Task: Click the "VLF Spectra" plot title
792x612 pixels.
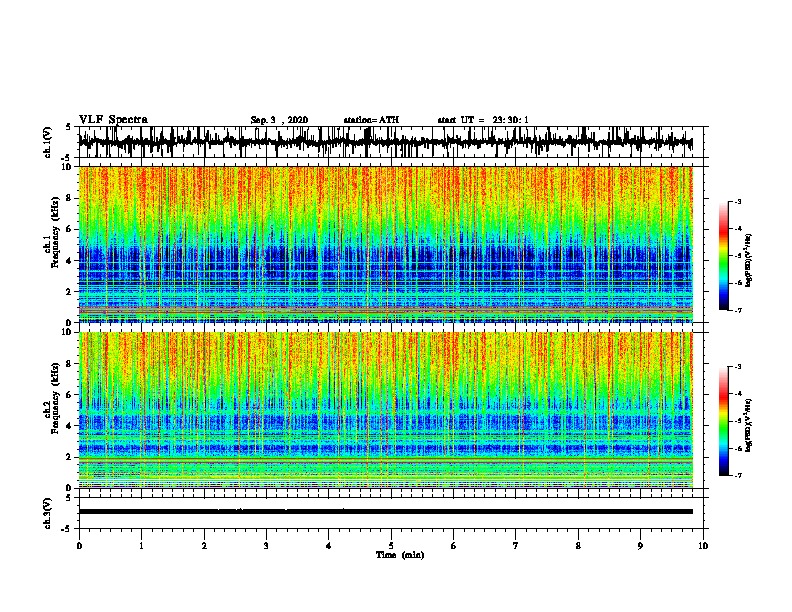Action: (x=113, y=120)
